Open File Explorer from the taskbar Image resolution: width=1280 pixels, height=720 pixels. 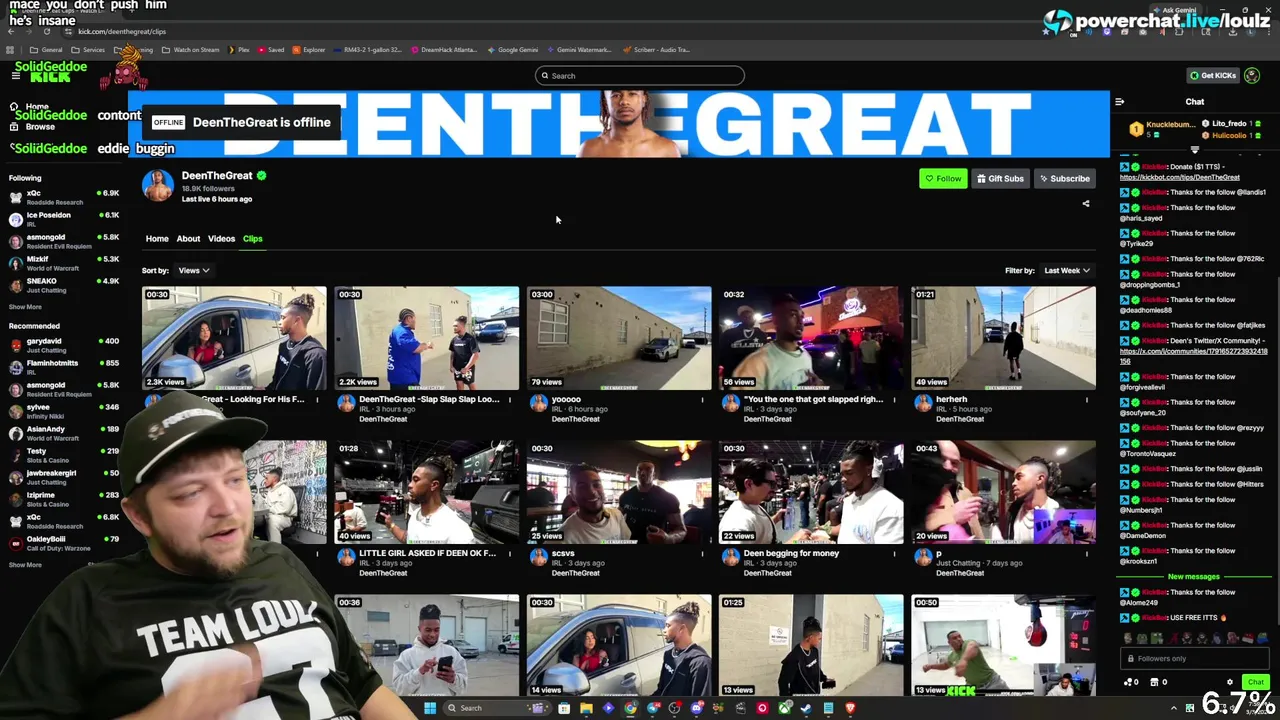586,708
